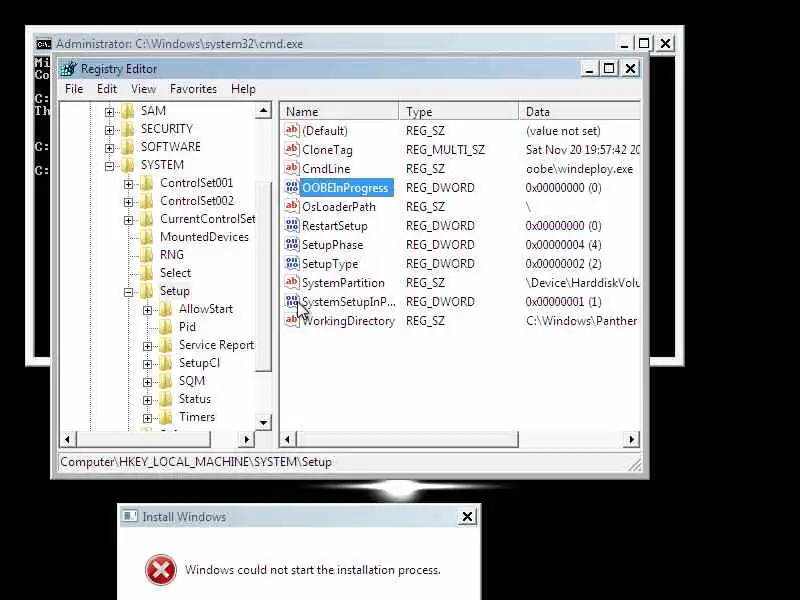This screenshot has height=600, width=800.
Task: Expand the Timers key
Action: click(x=147, y=418)
